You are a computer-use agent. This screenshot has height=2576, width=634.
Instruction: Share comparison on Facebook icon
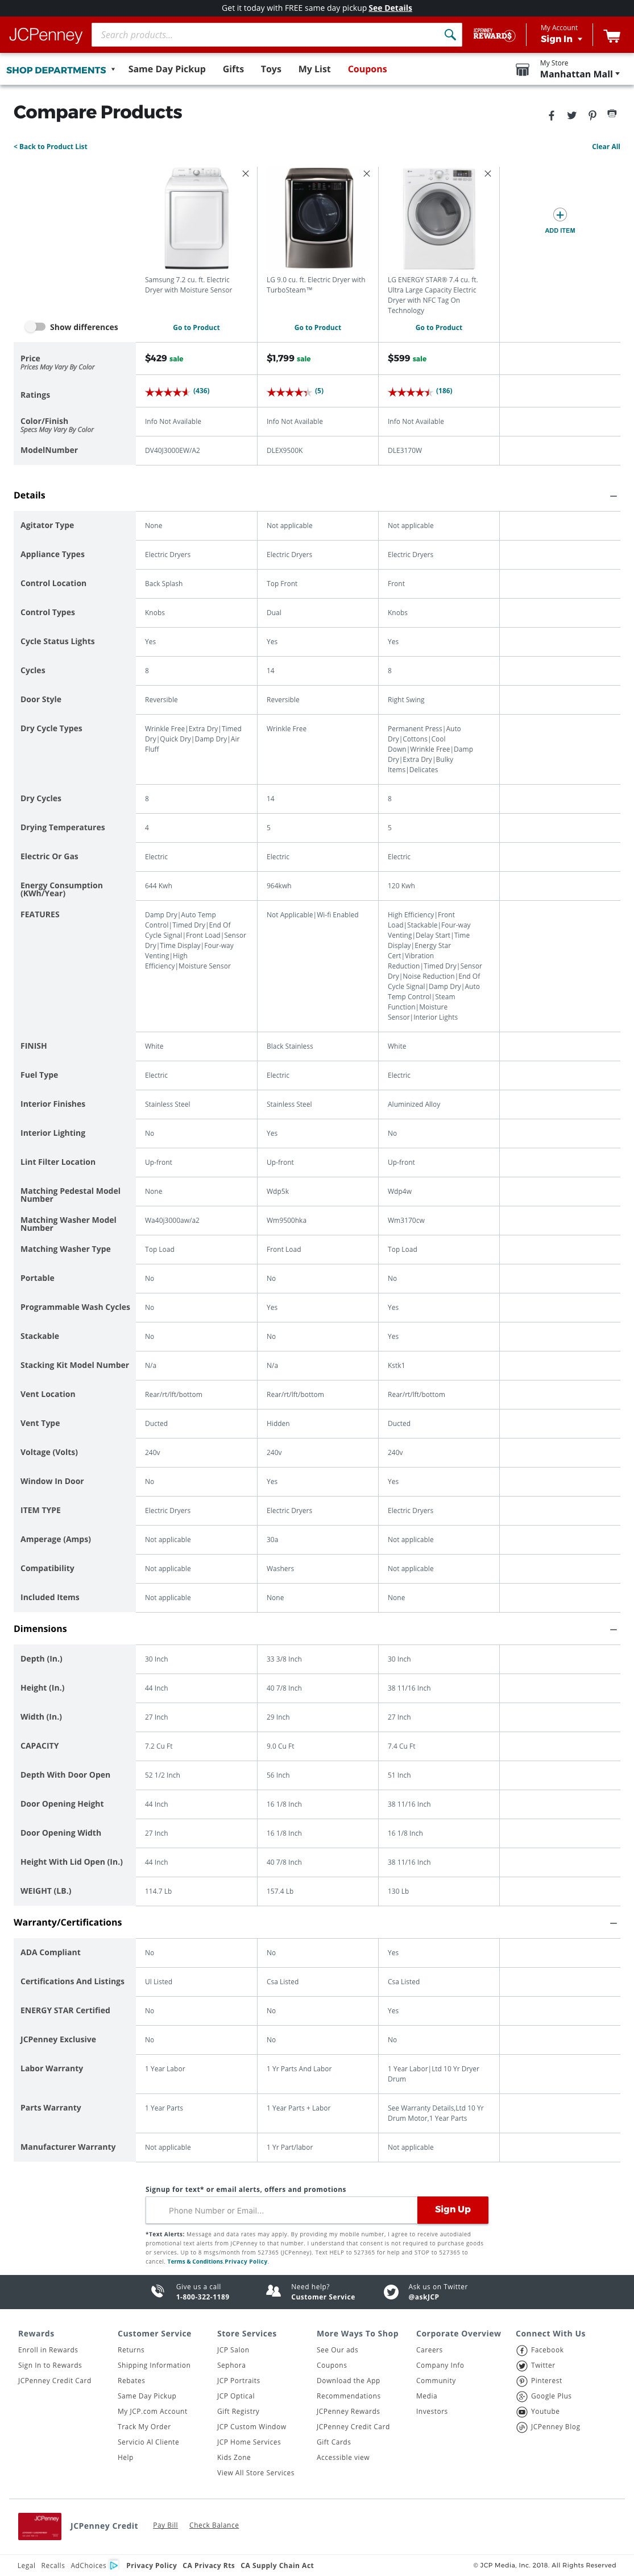[551, 115]
